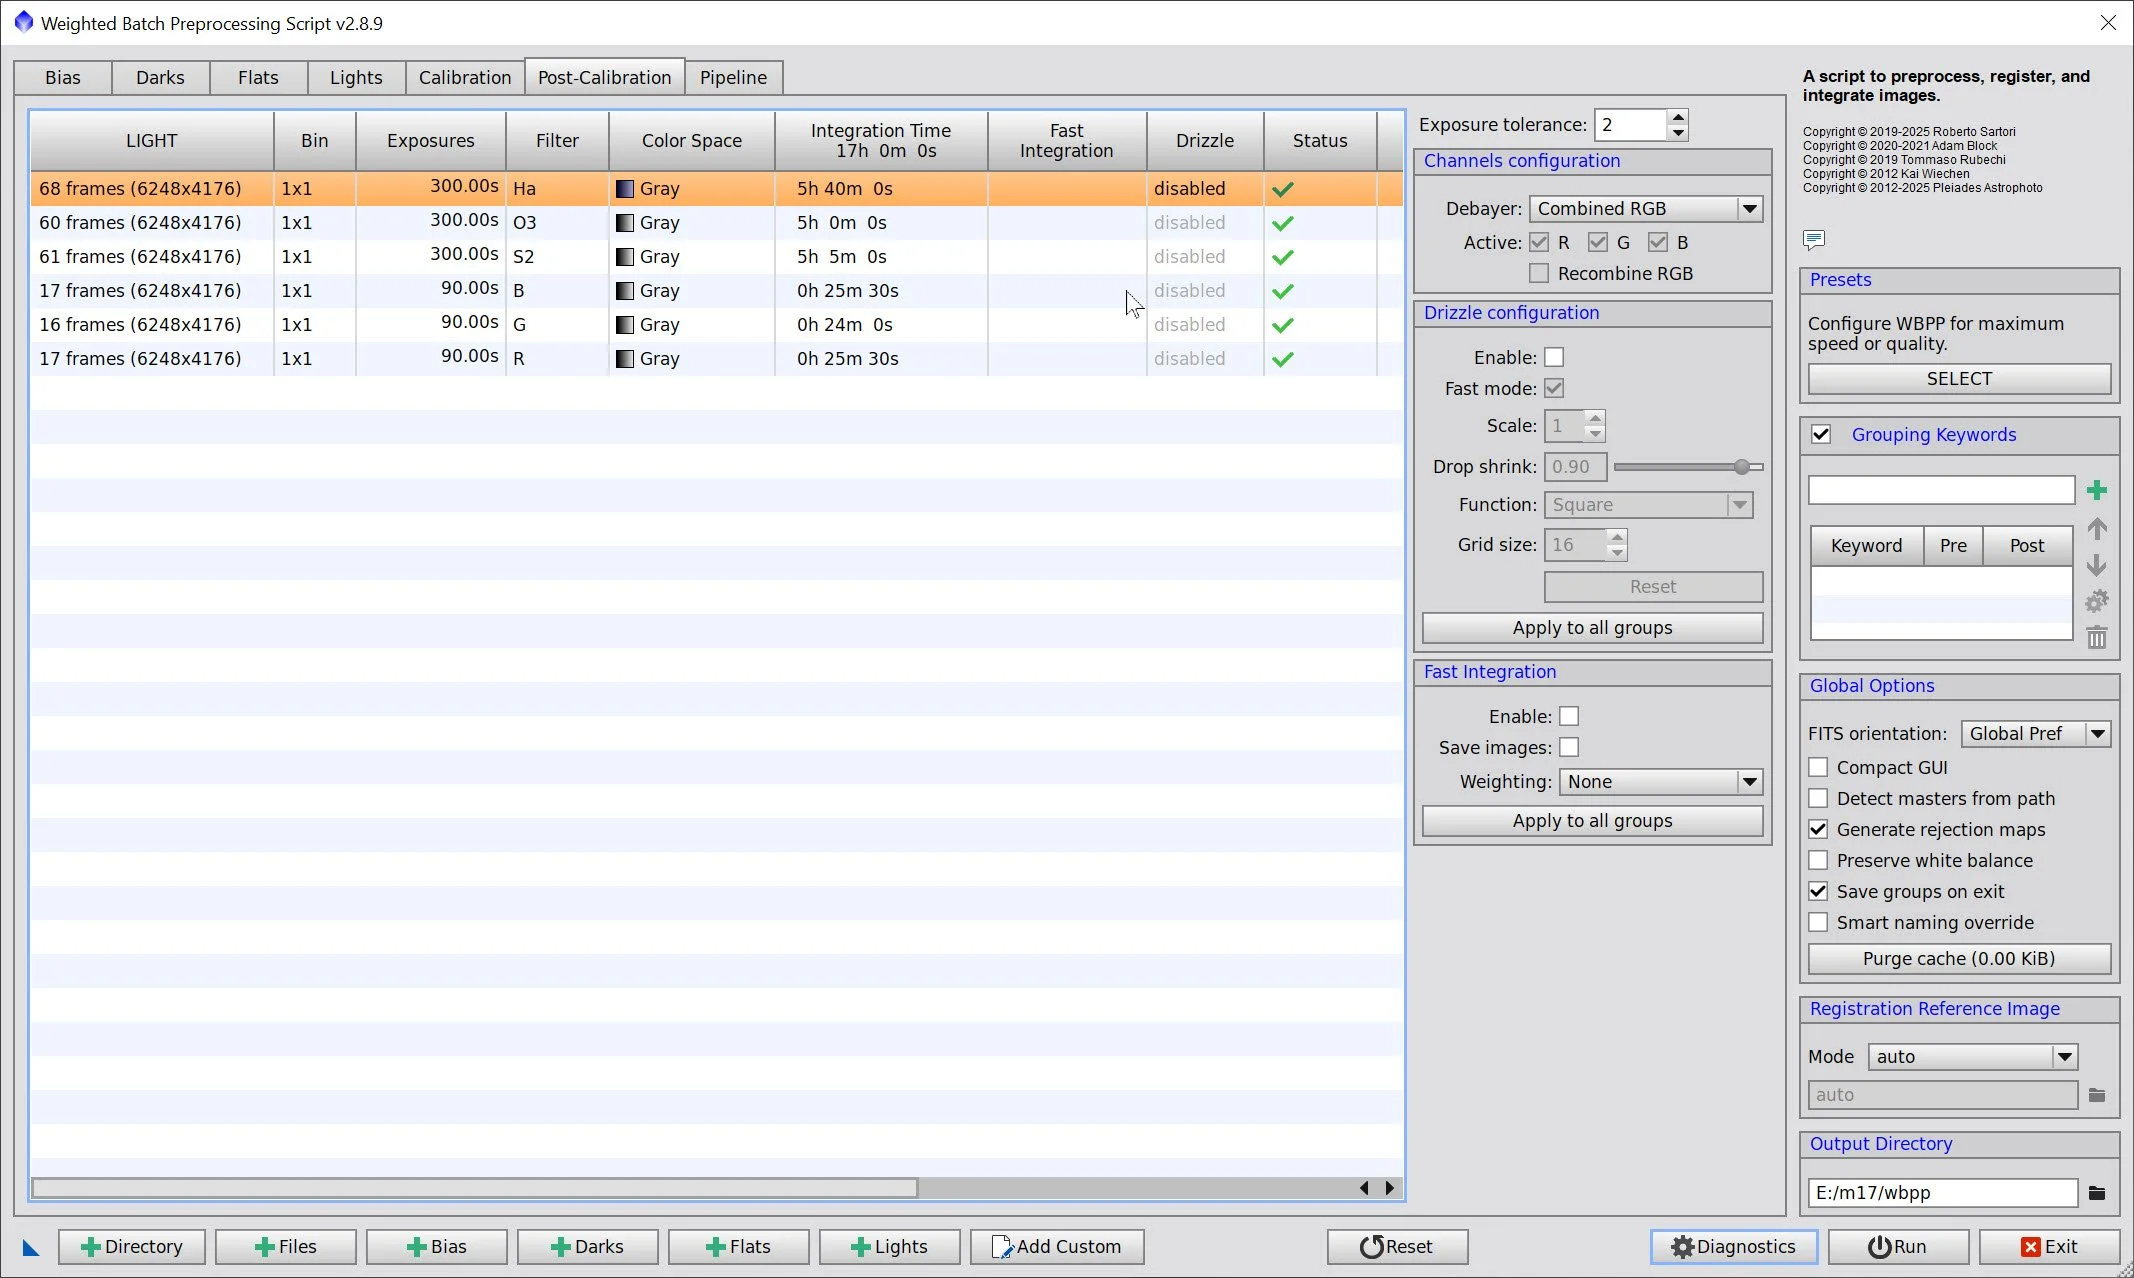The height and width of the screenshot is (1278, 2134).
Task: Click the Drop shrink slider handle
Action: coord(1742,467)
